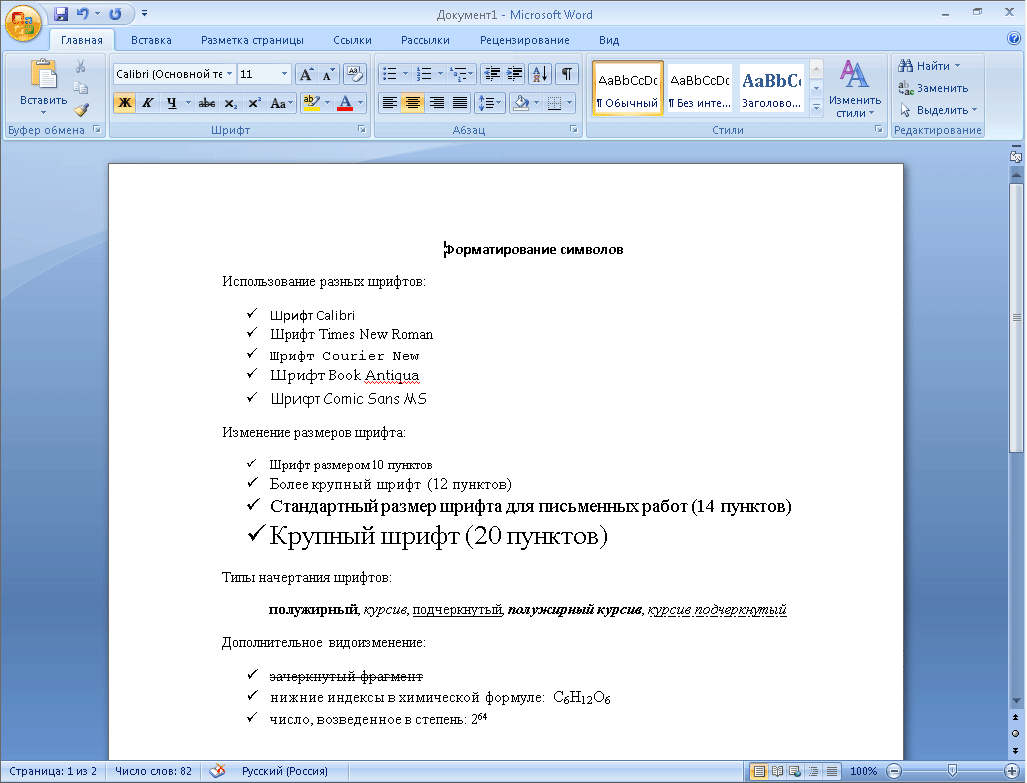
Task: Justify paragraph text
Action: (460, 103)
